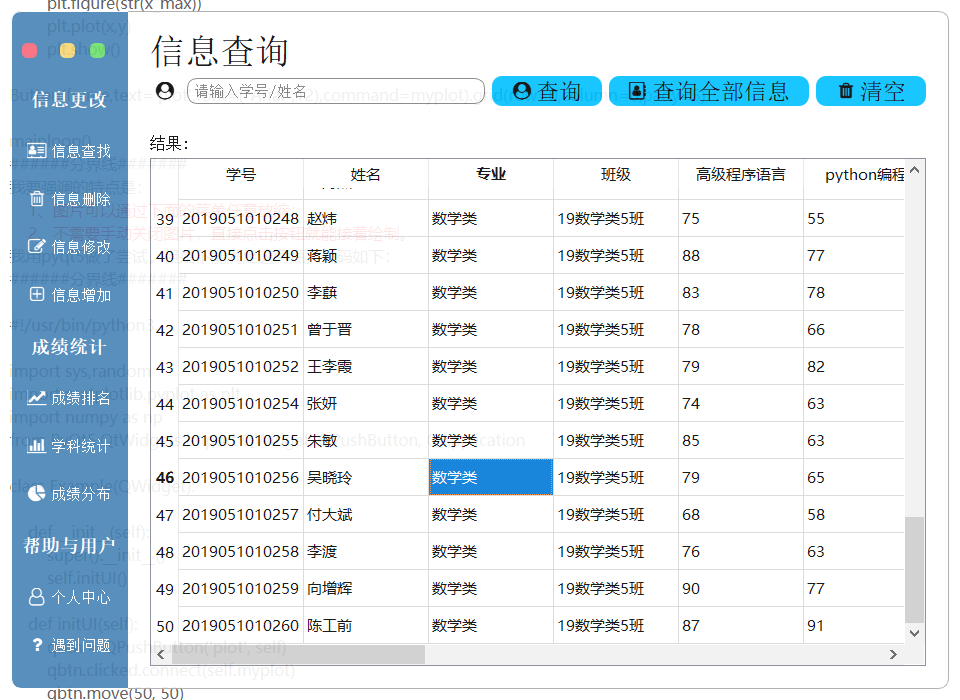
Task: Select name cell 向增辉
Action: tap(366, 589)
